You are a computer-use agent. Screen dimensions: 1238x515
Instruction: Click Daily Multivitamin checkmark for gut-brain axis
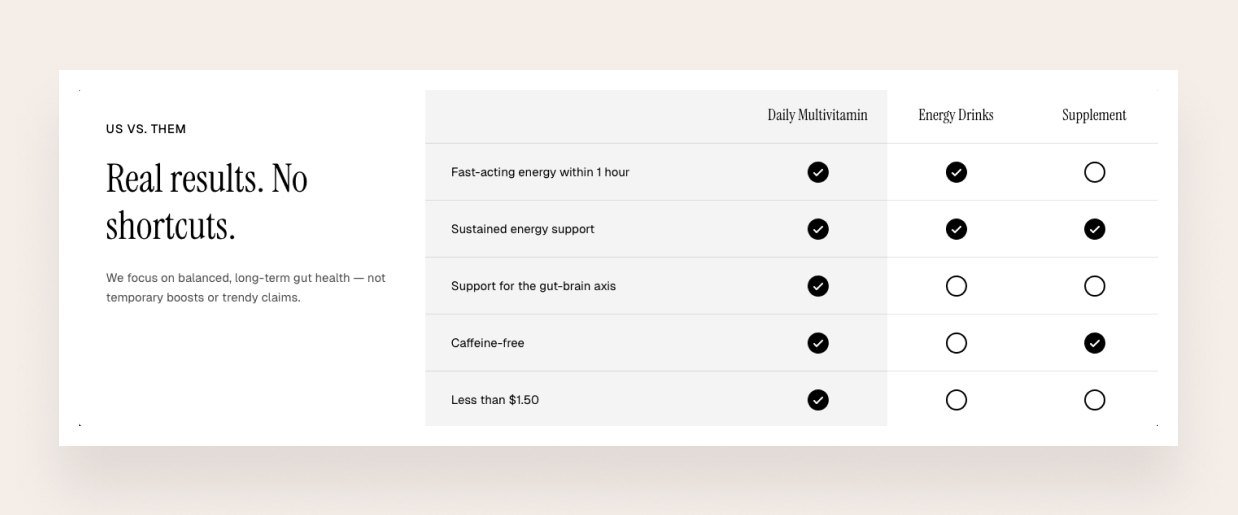[x=818, y=286]
